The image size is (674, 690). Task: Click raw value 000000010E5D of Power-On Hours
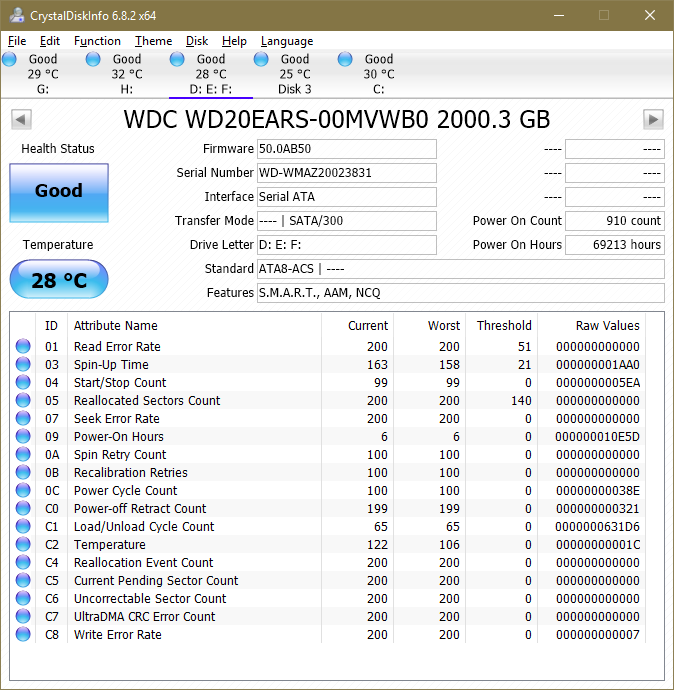(x=597, y=437)
